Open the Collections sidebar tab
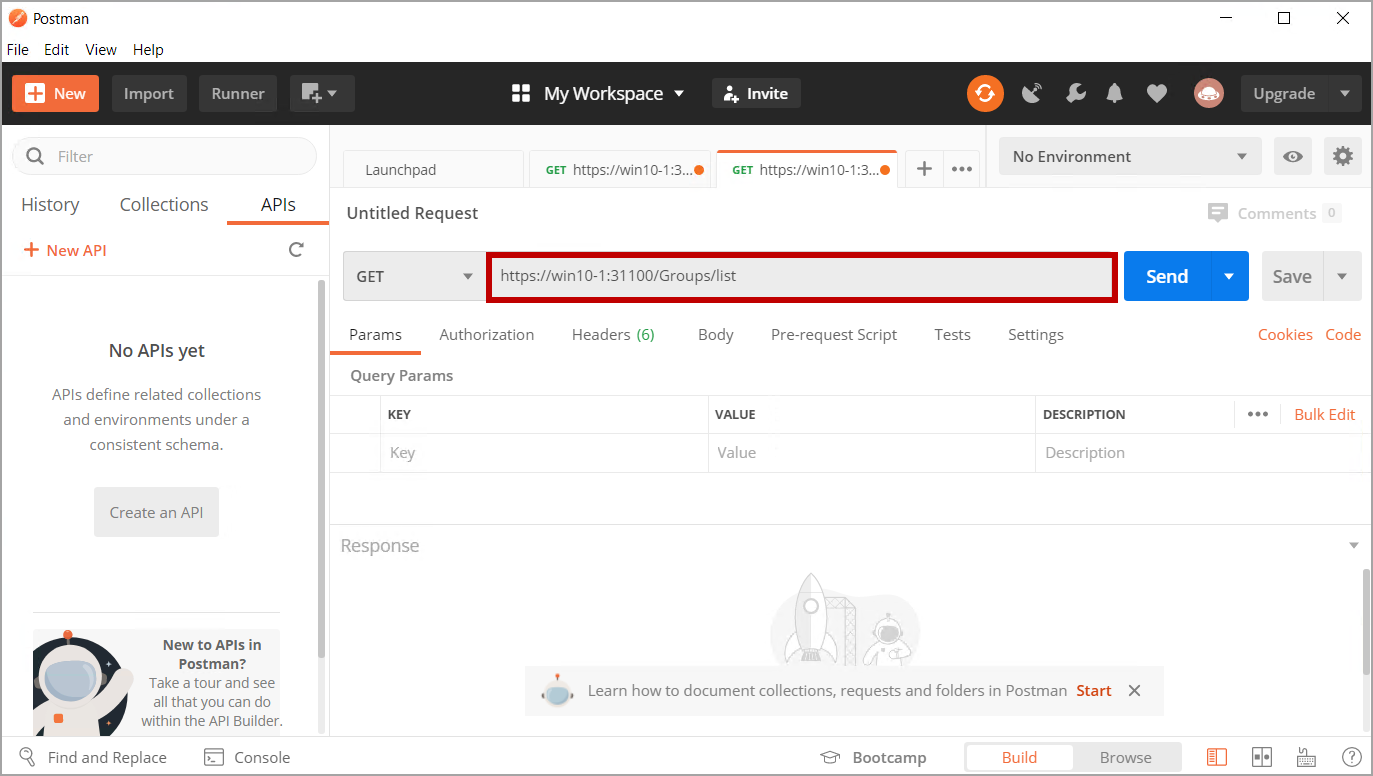1373x776 pixels. pos(164,204)
